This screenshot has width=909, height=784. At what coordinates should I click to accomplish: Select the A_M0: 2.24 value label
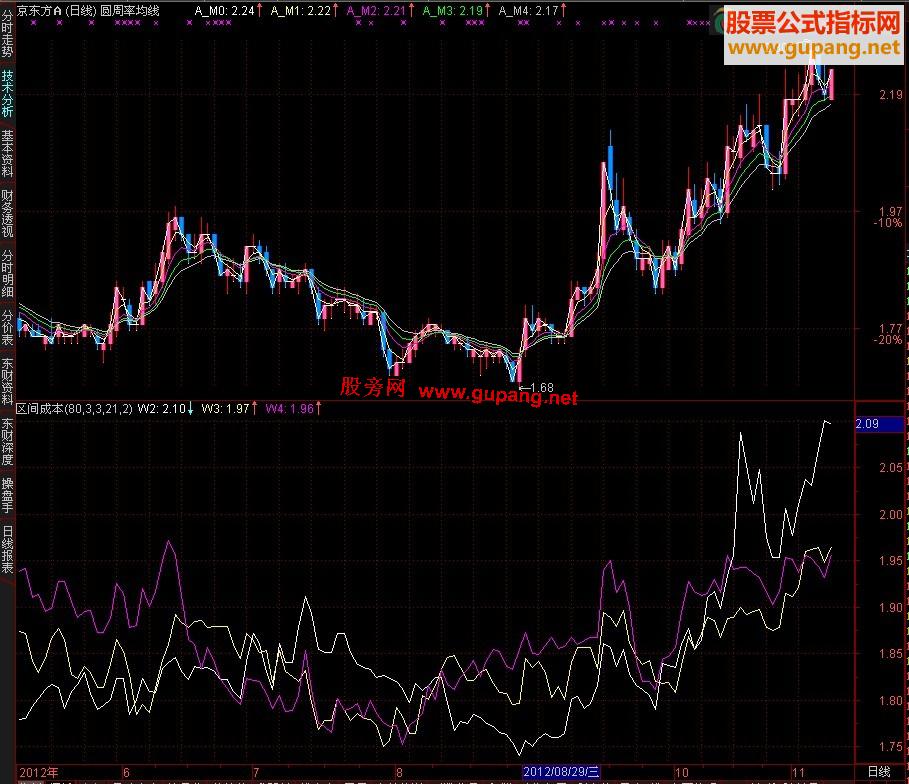[x=228, y=10]
